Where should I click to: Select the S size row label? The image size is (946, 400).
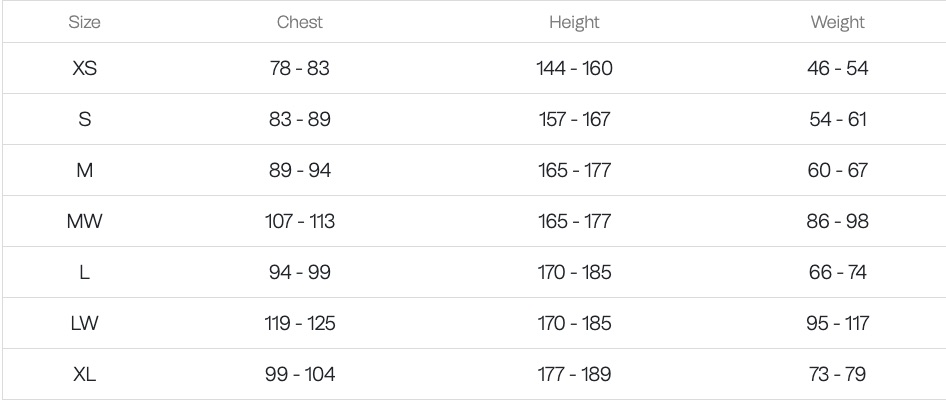[84, 119]
